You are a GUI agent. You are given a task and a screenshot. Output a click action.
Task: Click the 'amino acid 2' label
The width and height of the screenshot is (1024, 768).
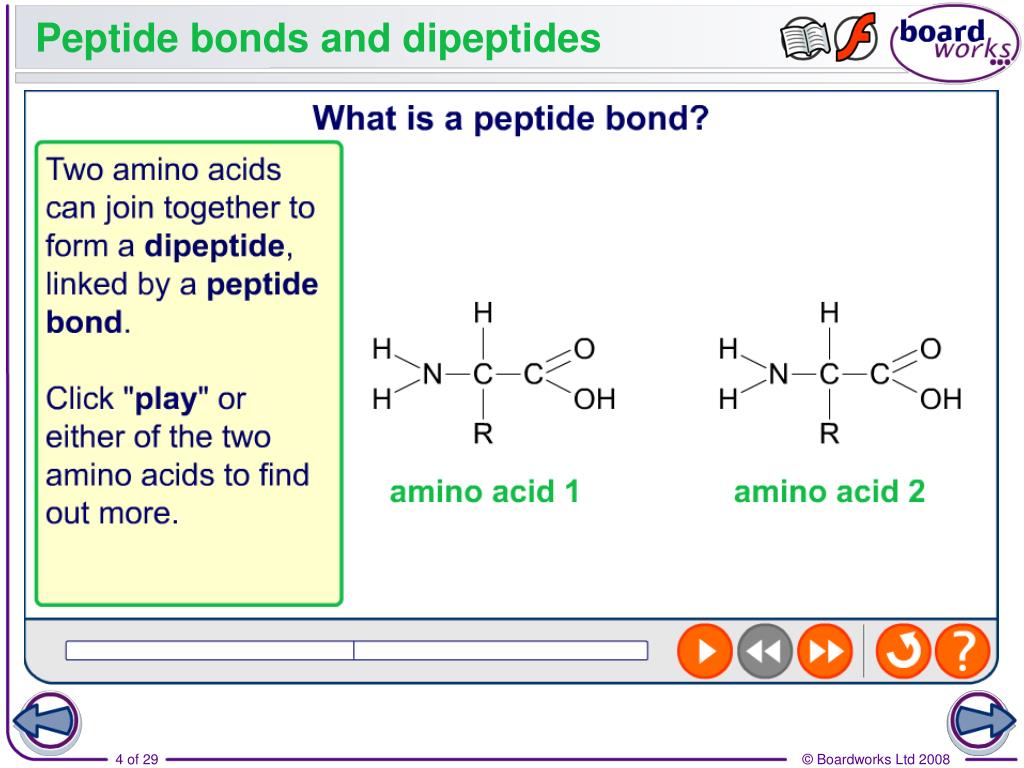click(x=829, y=492)
